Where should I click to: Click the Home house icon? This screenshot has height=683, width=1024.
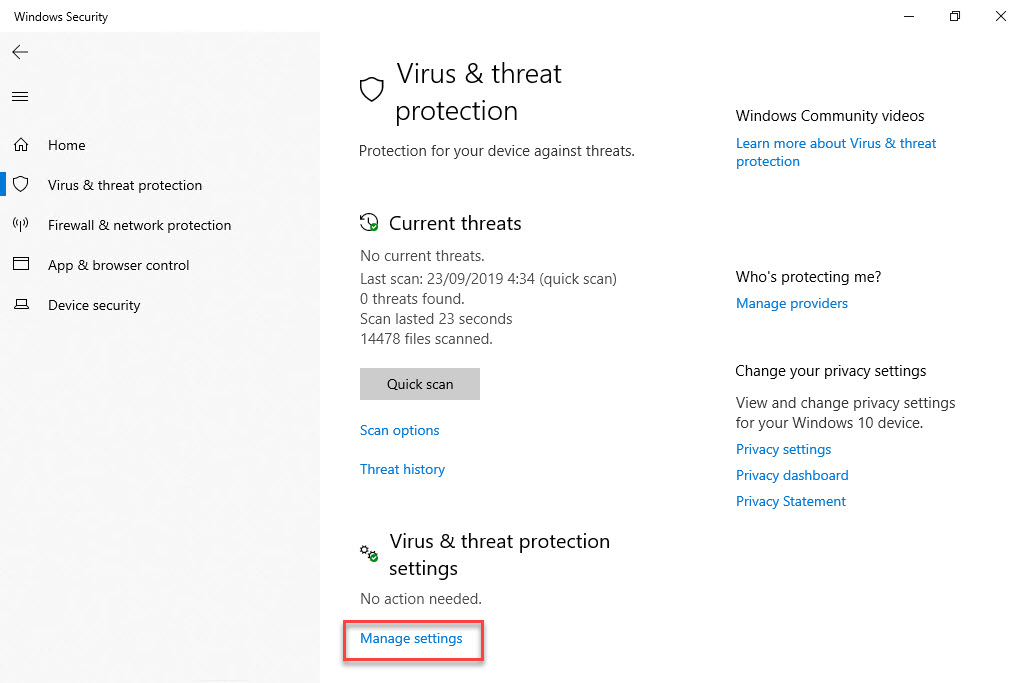(20, 145)
